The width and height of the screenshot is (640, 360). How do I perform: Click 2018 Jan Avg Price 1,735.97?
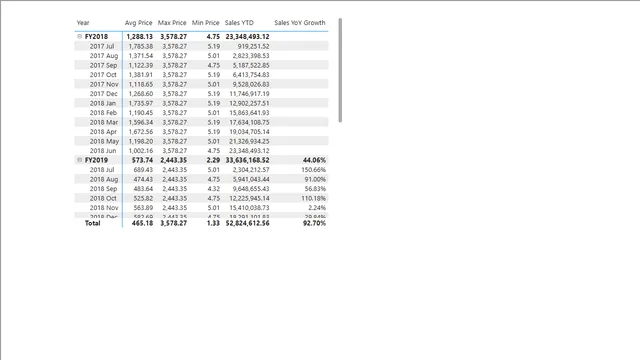(x=141, y=103)
